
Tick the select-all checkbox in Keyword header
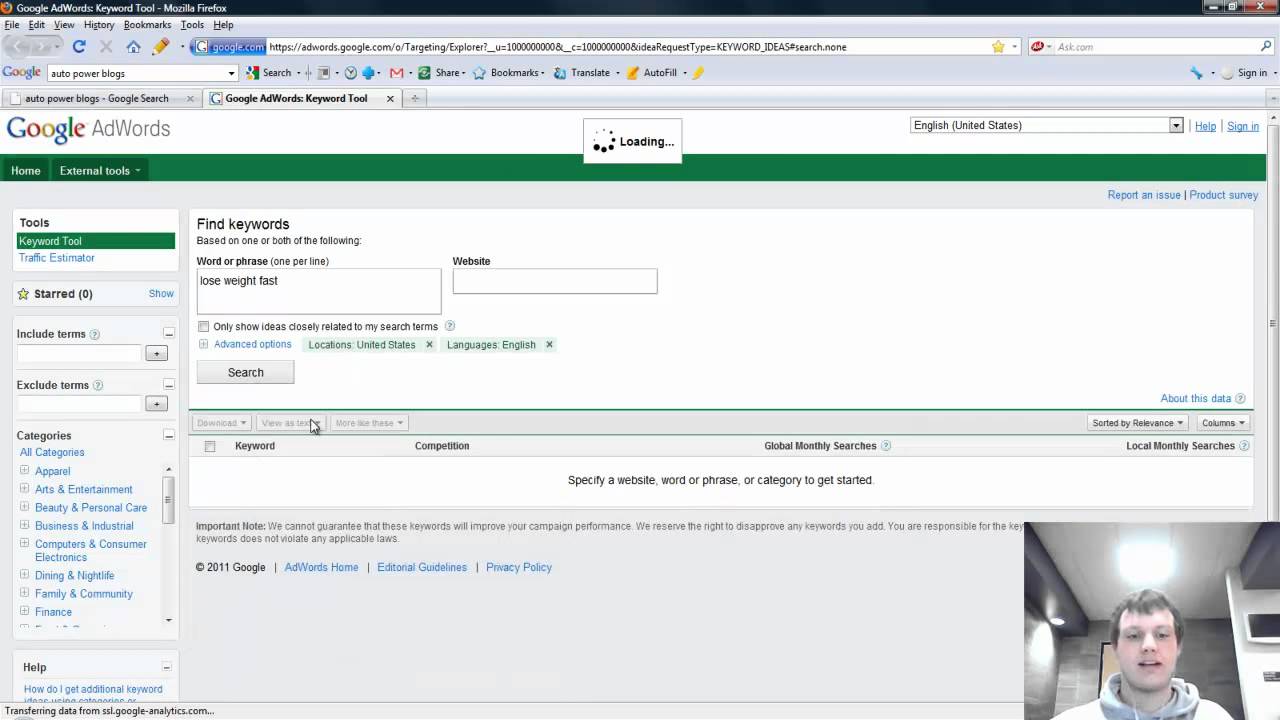click(x=210, y=446)
